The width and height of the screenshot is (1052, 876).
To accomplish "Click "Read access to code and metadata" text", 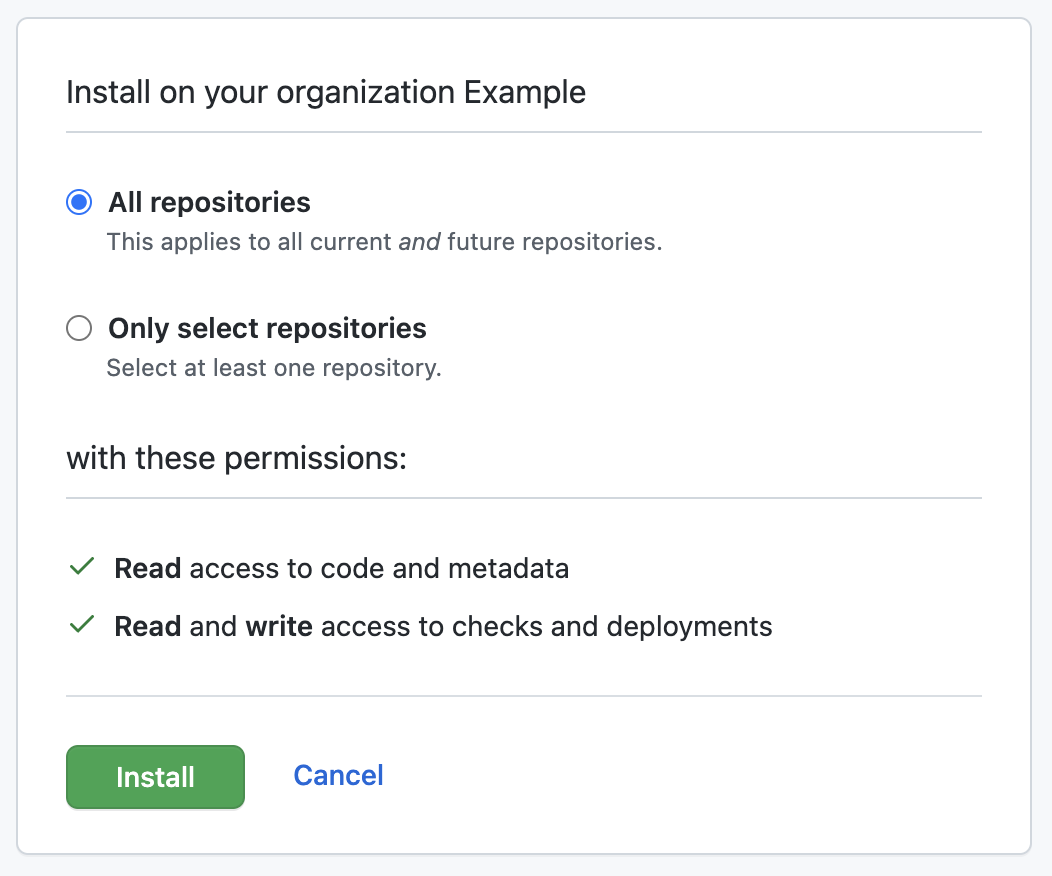I will [341, 569].
